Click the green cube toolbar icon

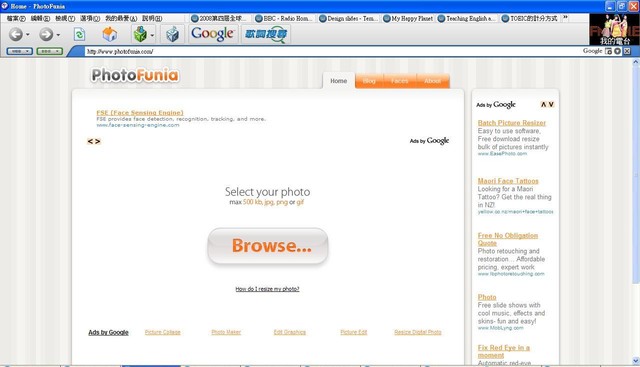point(140,34)
